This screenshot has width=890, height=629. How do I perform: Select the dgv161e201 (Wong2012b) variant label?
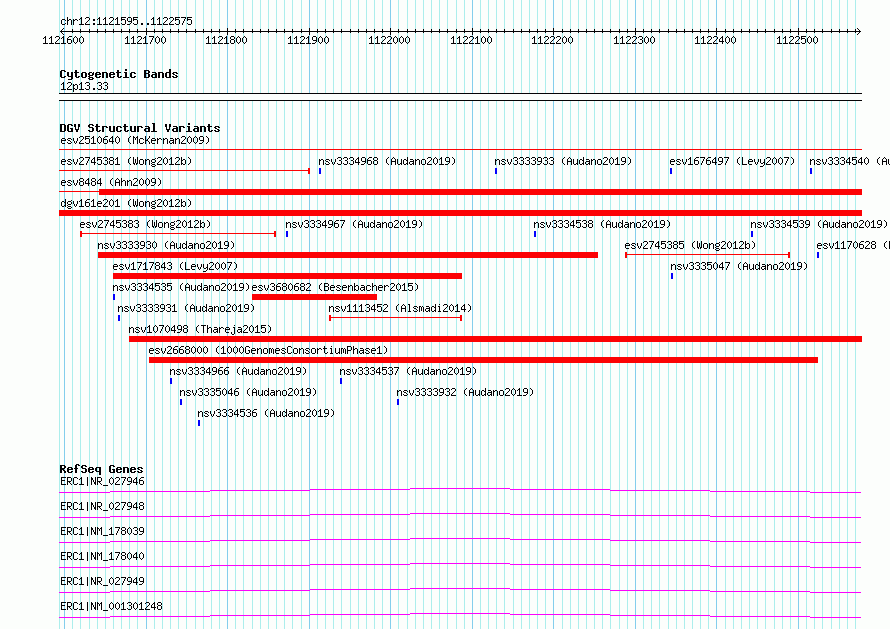126,203
